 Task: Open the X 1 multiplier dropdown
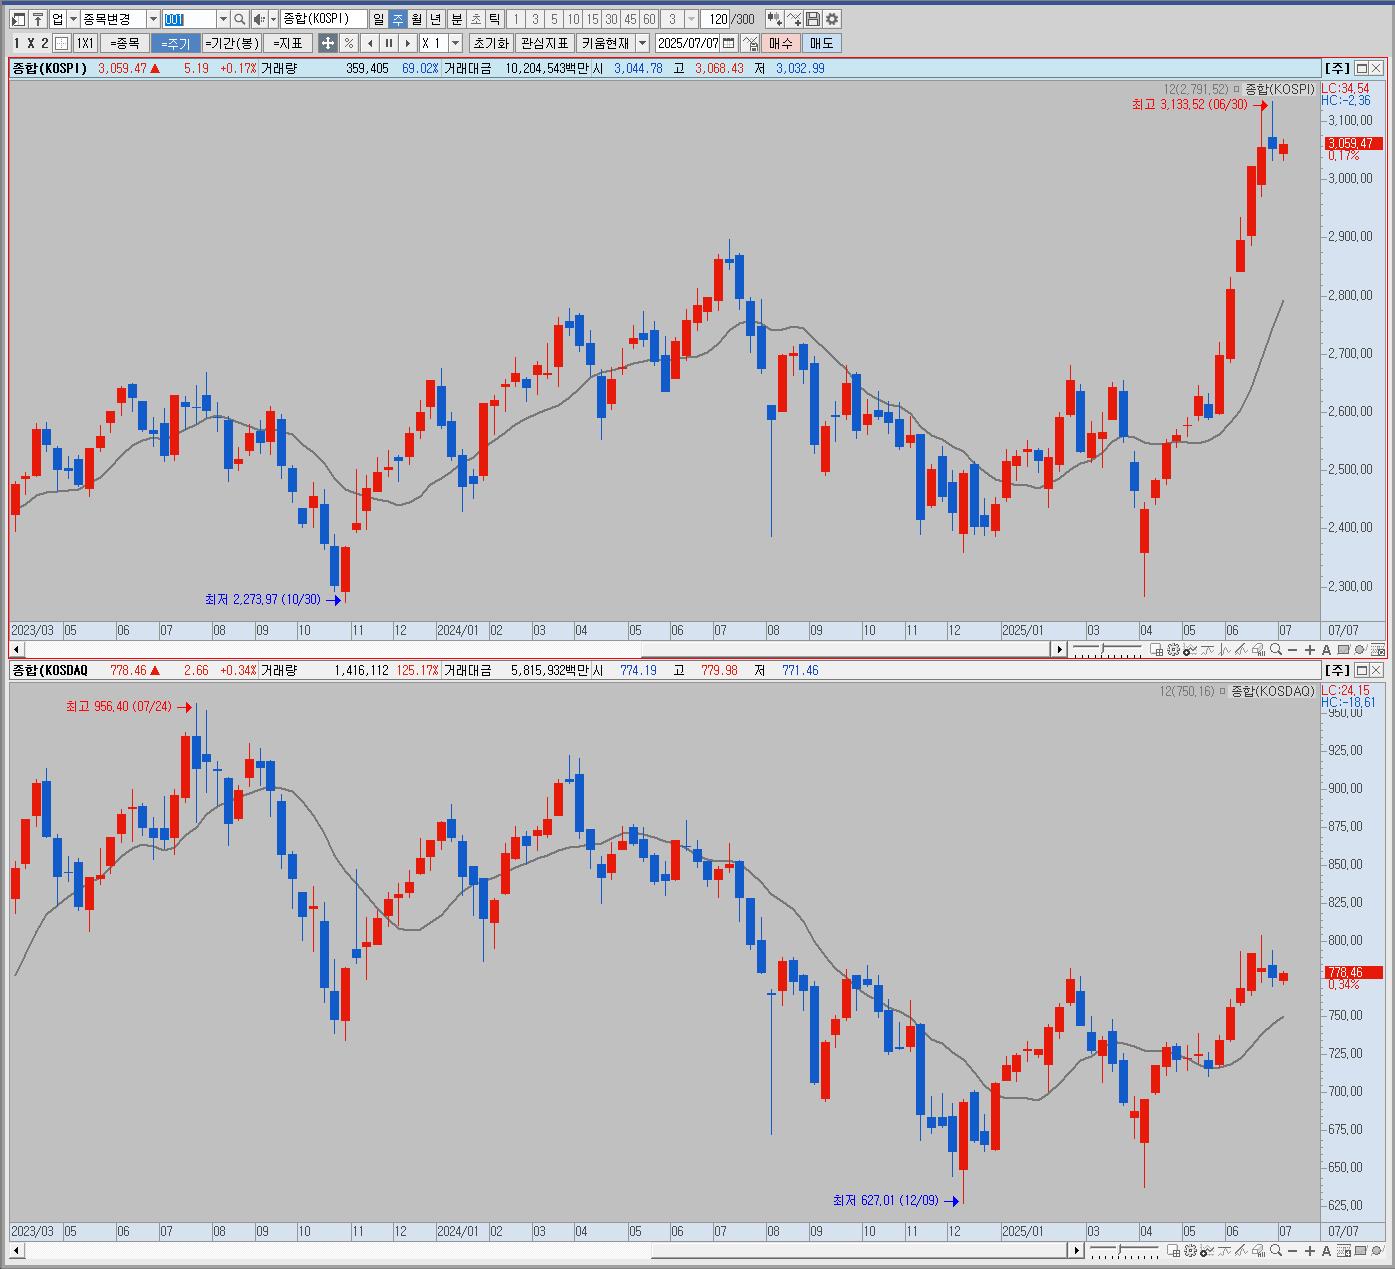click(455, 43)
